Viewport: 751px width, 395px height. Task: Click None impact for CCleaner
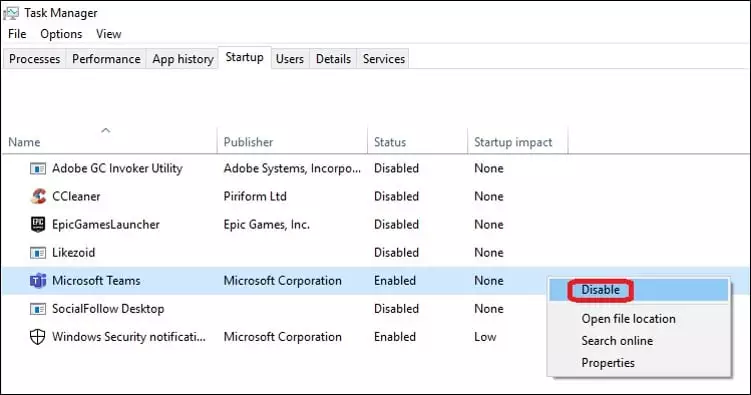pos(489,196)
